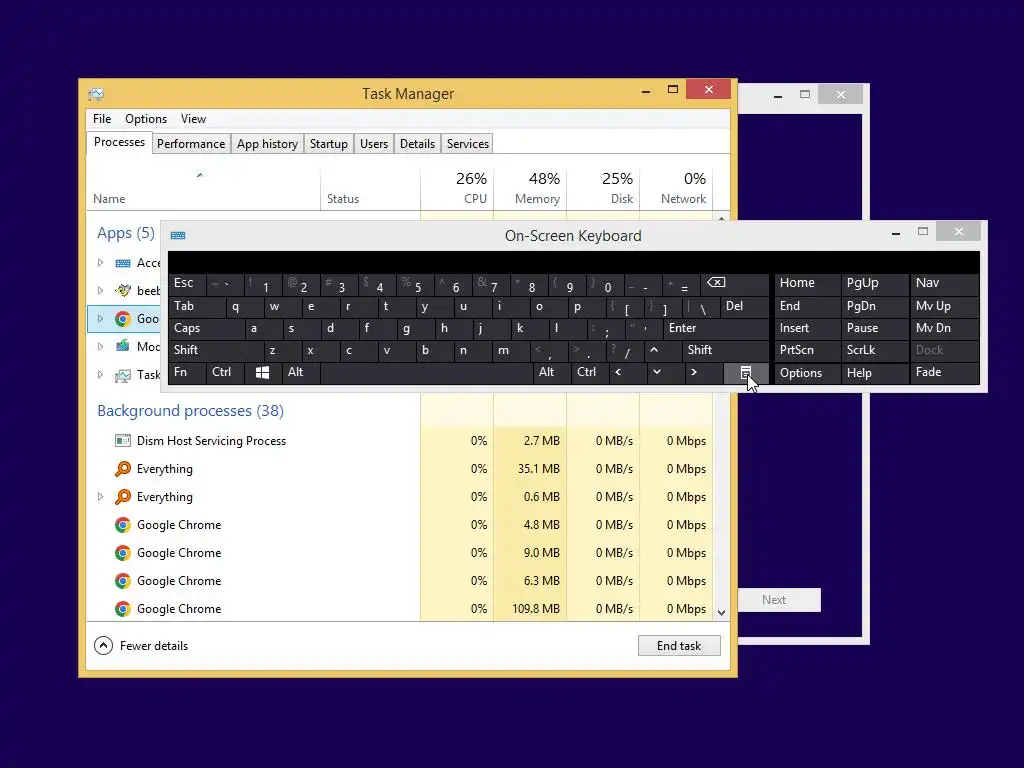Click the keyboard Options key

807,373
